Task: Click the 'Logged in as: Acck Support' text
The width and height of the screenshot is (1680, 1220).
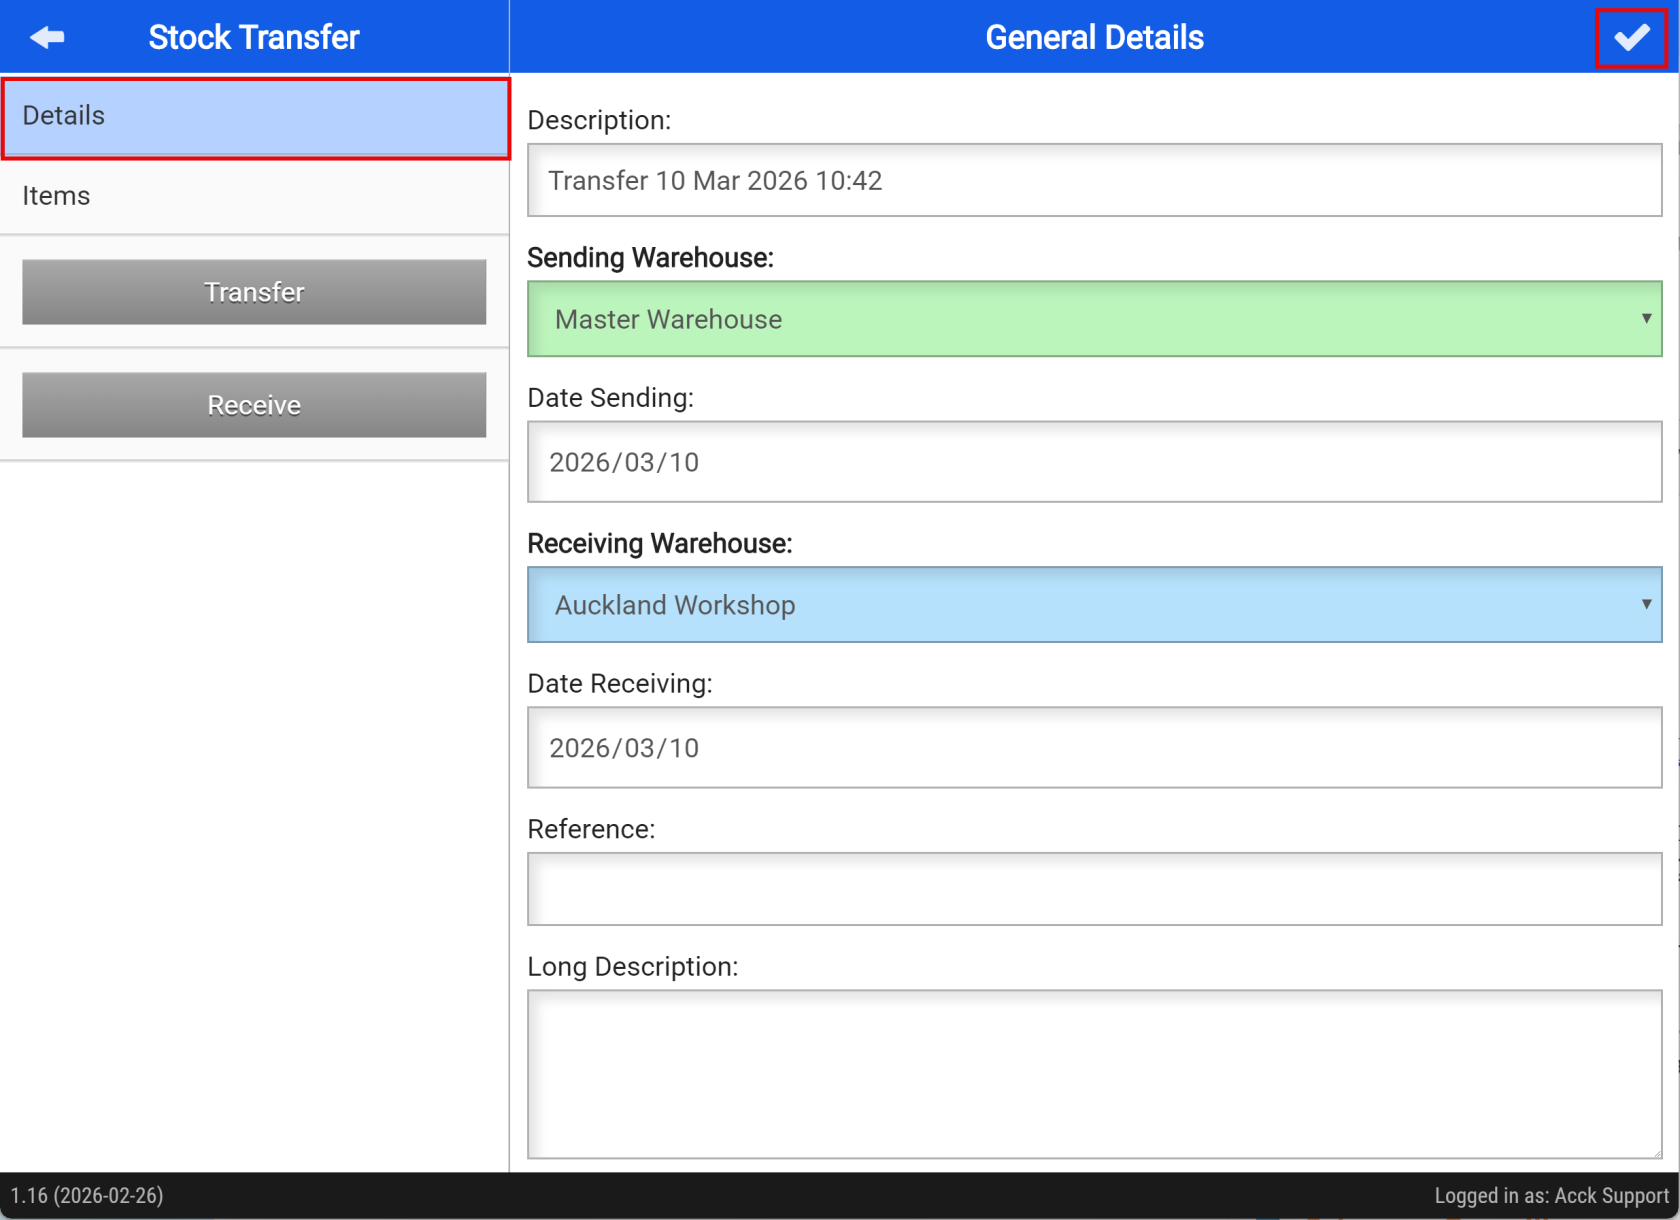Action: pos(1551,1196)
